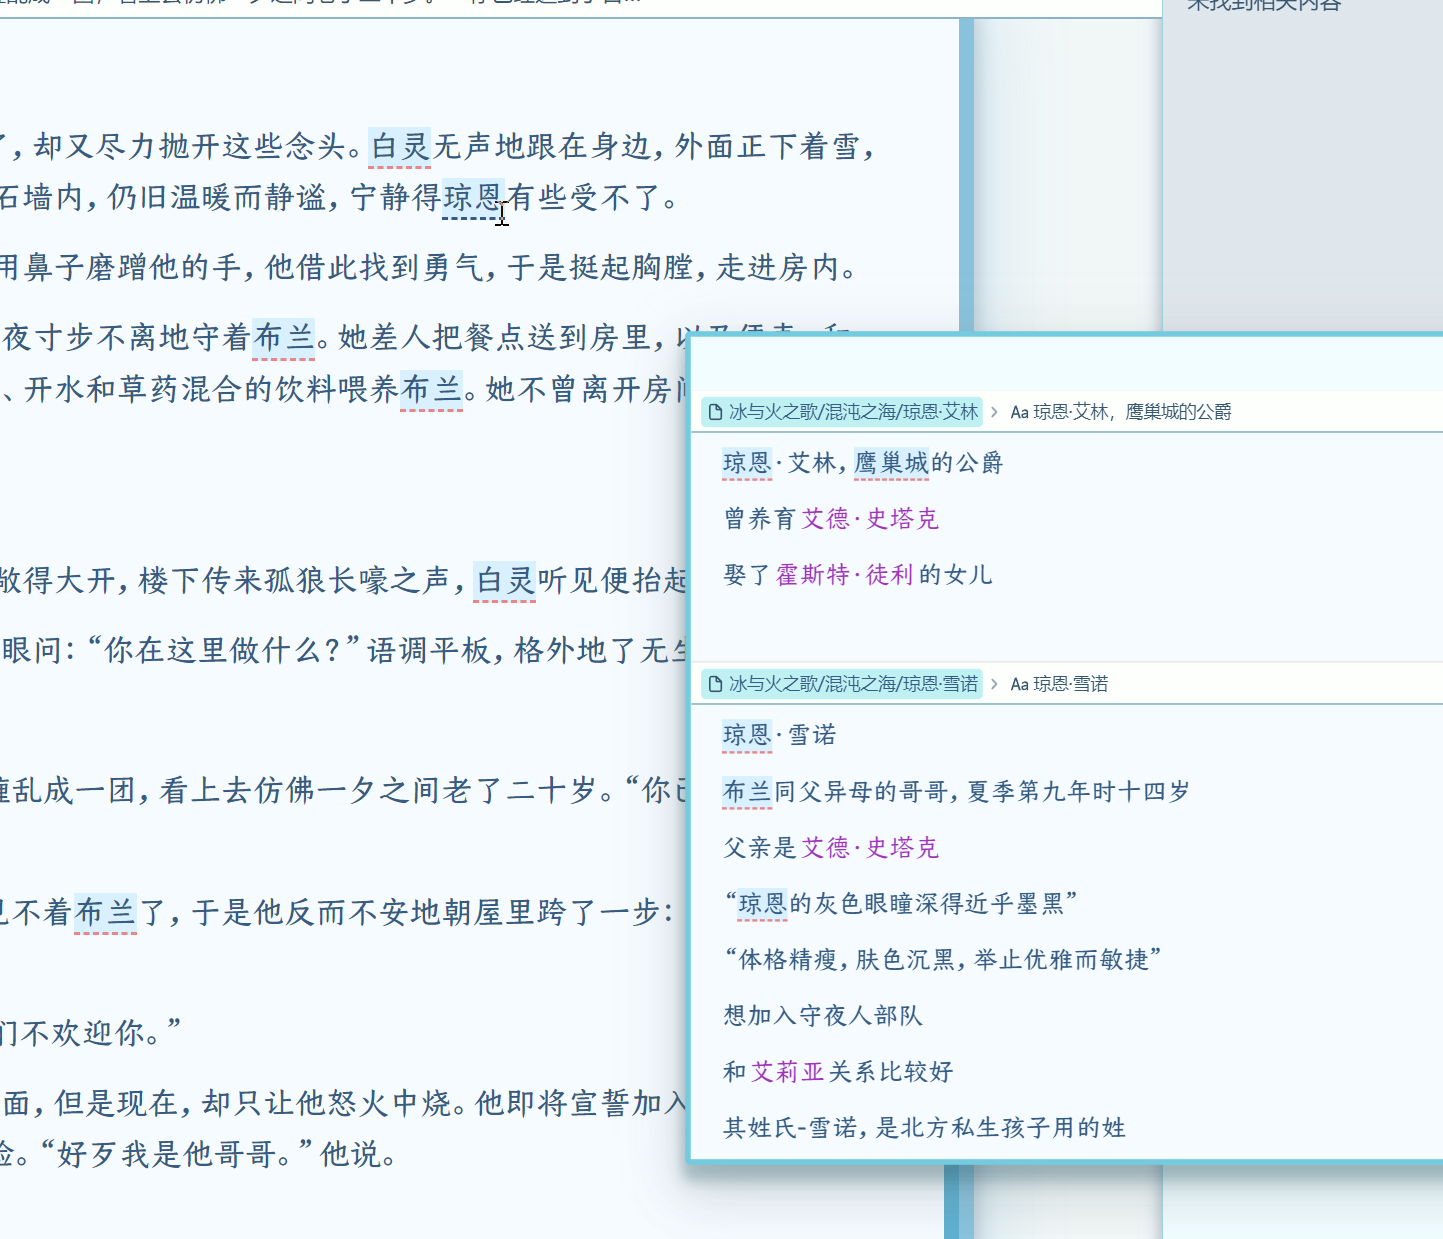The image size is (1443, 1239).
Task: Click popup quote 体格精瘦，肤色沉黑，举止优雅而敏捷
Action: 942,960
